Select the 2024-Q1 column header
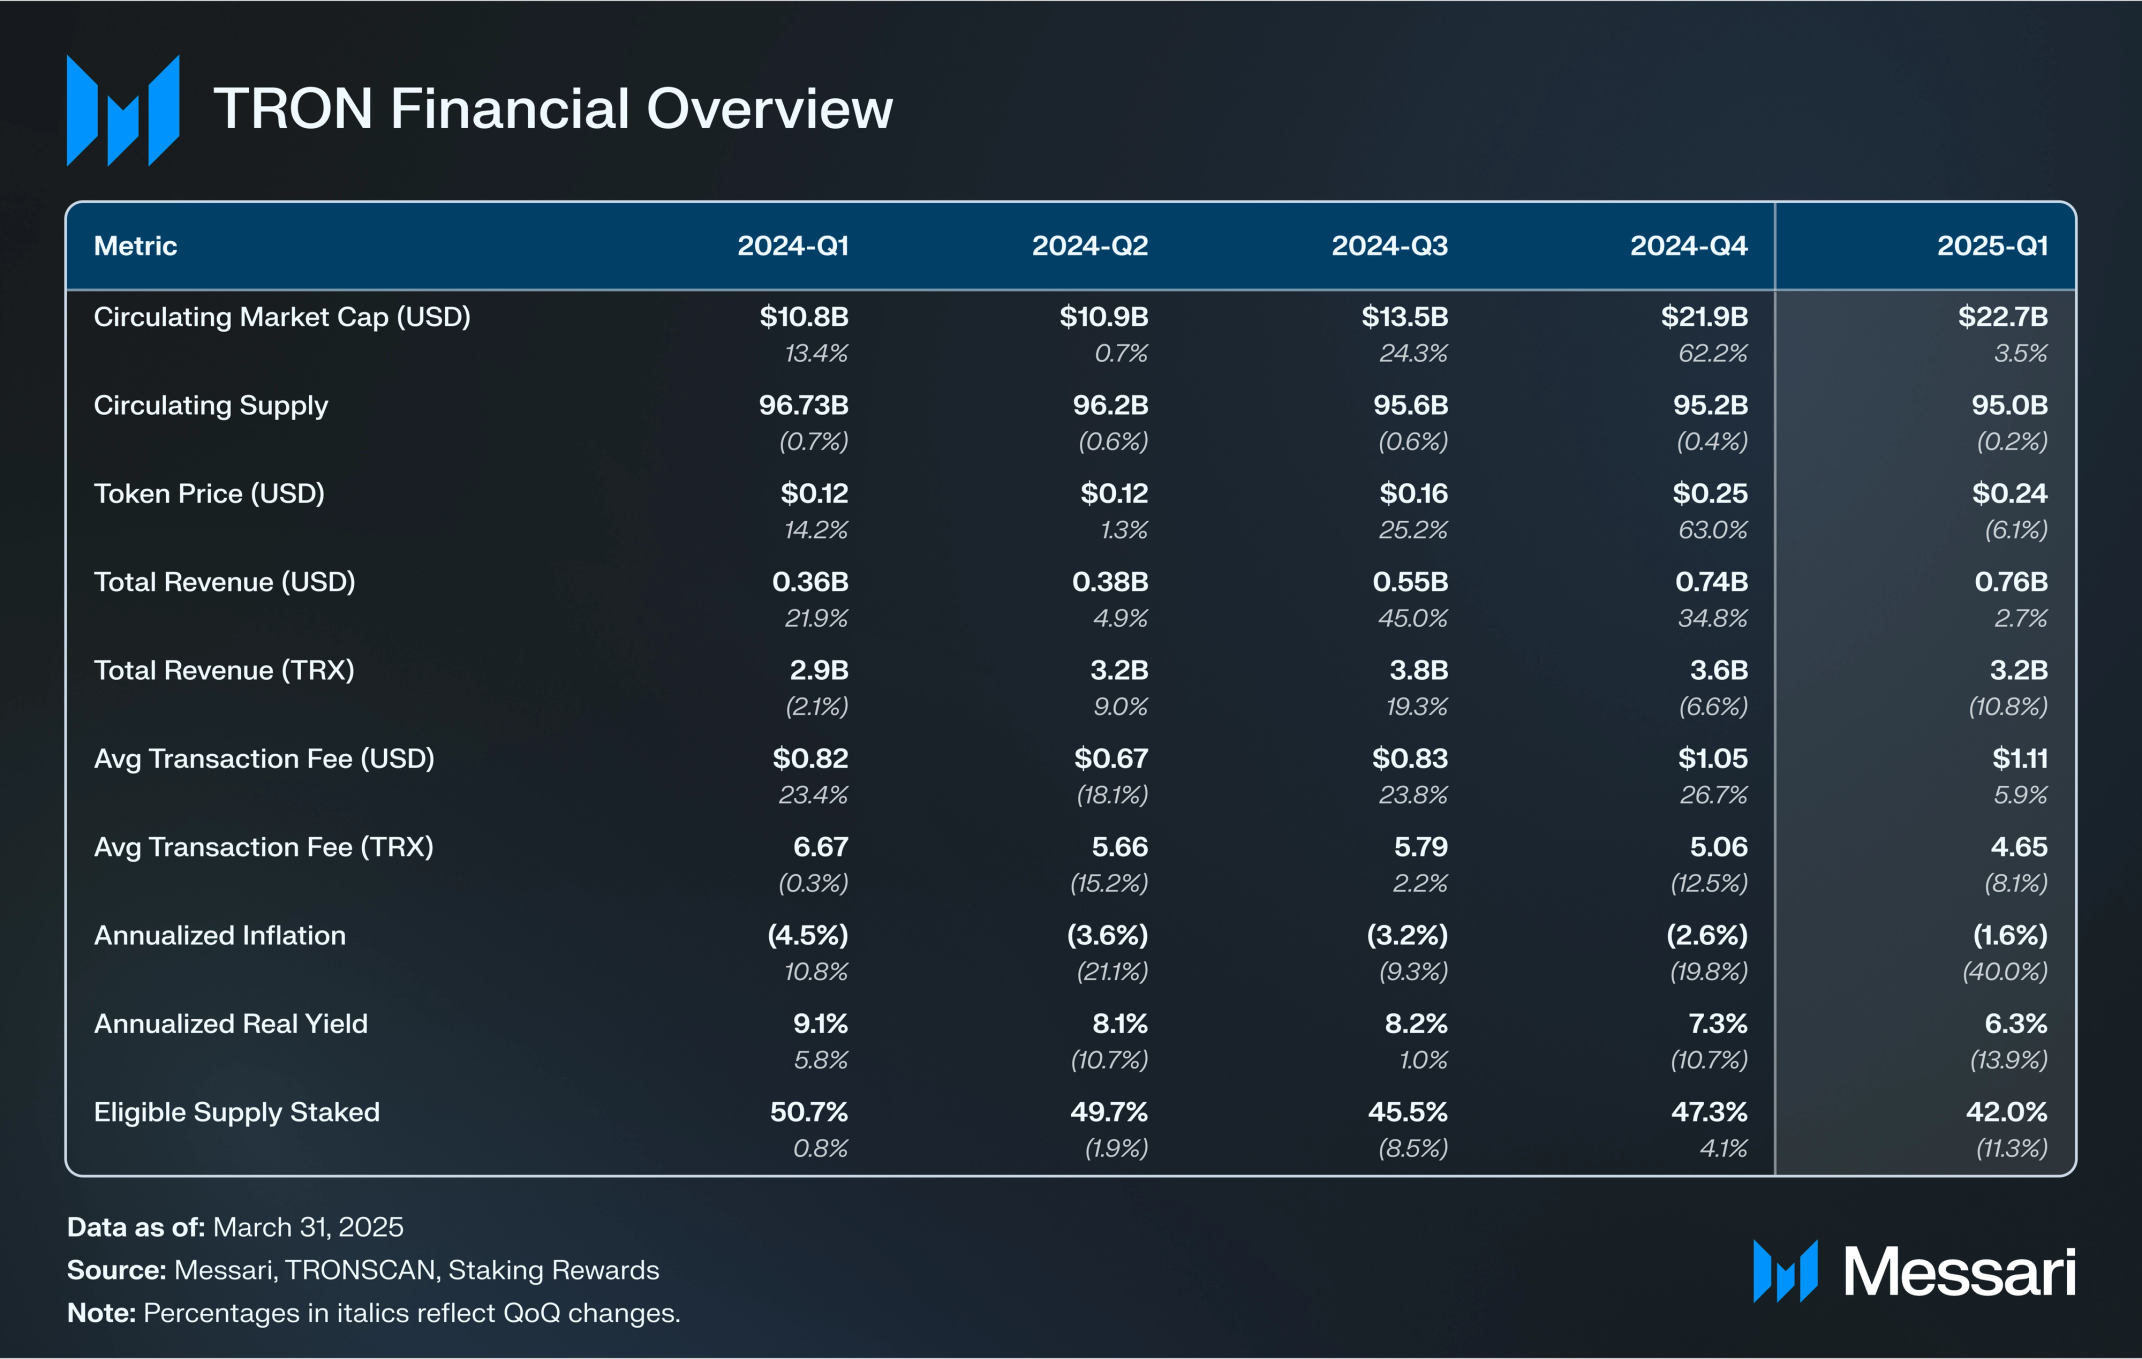 coord(792,246)
